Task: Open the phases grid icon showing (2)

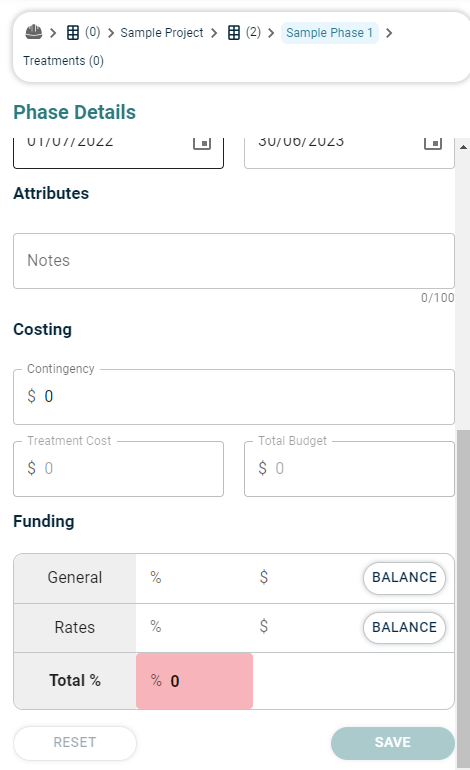Action: click(234, 33)
